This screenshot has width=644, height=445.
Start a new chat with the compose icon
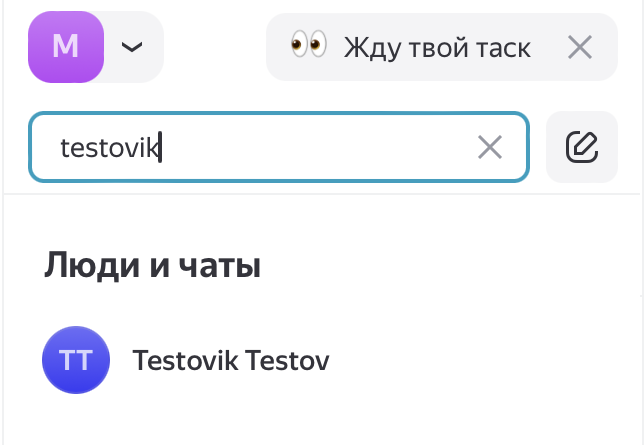(x=581, y=148)
